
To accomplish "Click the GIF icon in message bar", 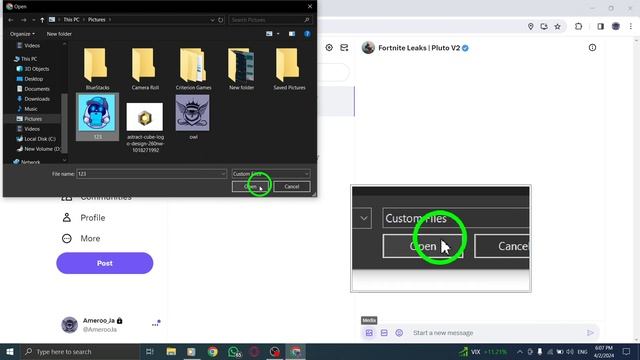I will (384, 333).
